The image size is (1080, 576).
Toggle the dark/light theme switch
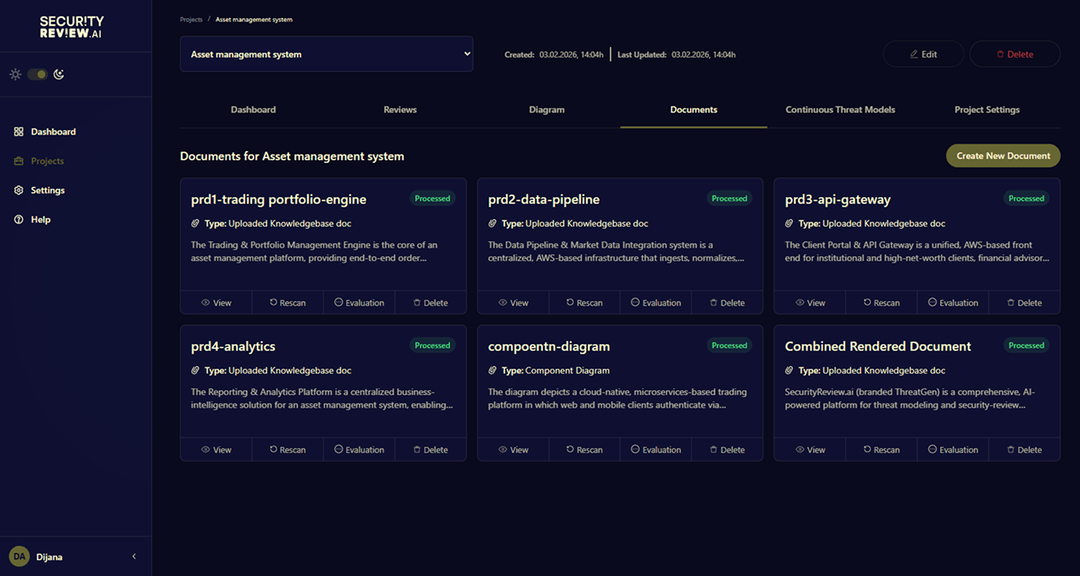(37, 74)
